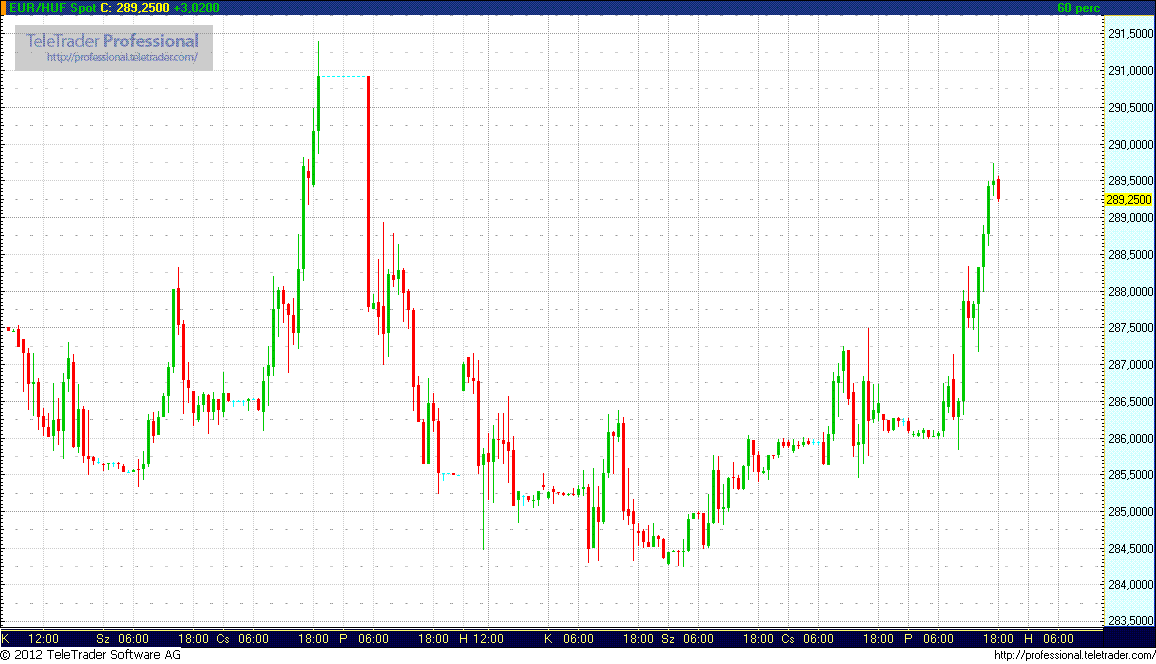Click the +3,0200 change value in header
Image resolution: width=1156 pixels, height=664 pixels.
coord(196,7)
